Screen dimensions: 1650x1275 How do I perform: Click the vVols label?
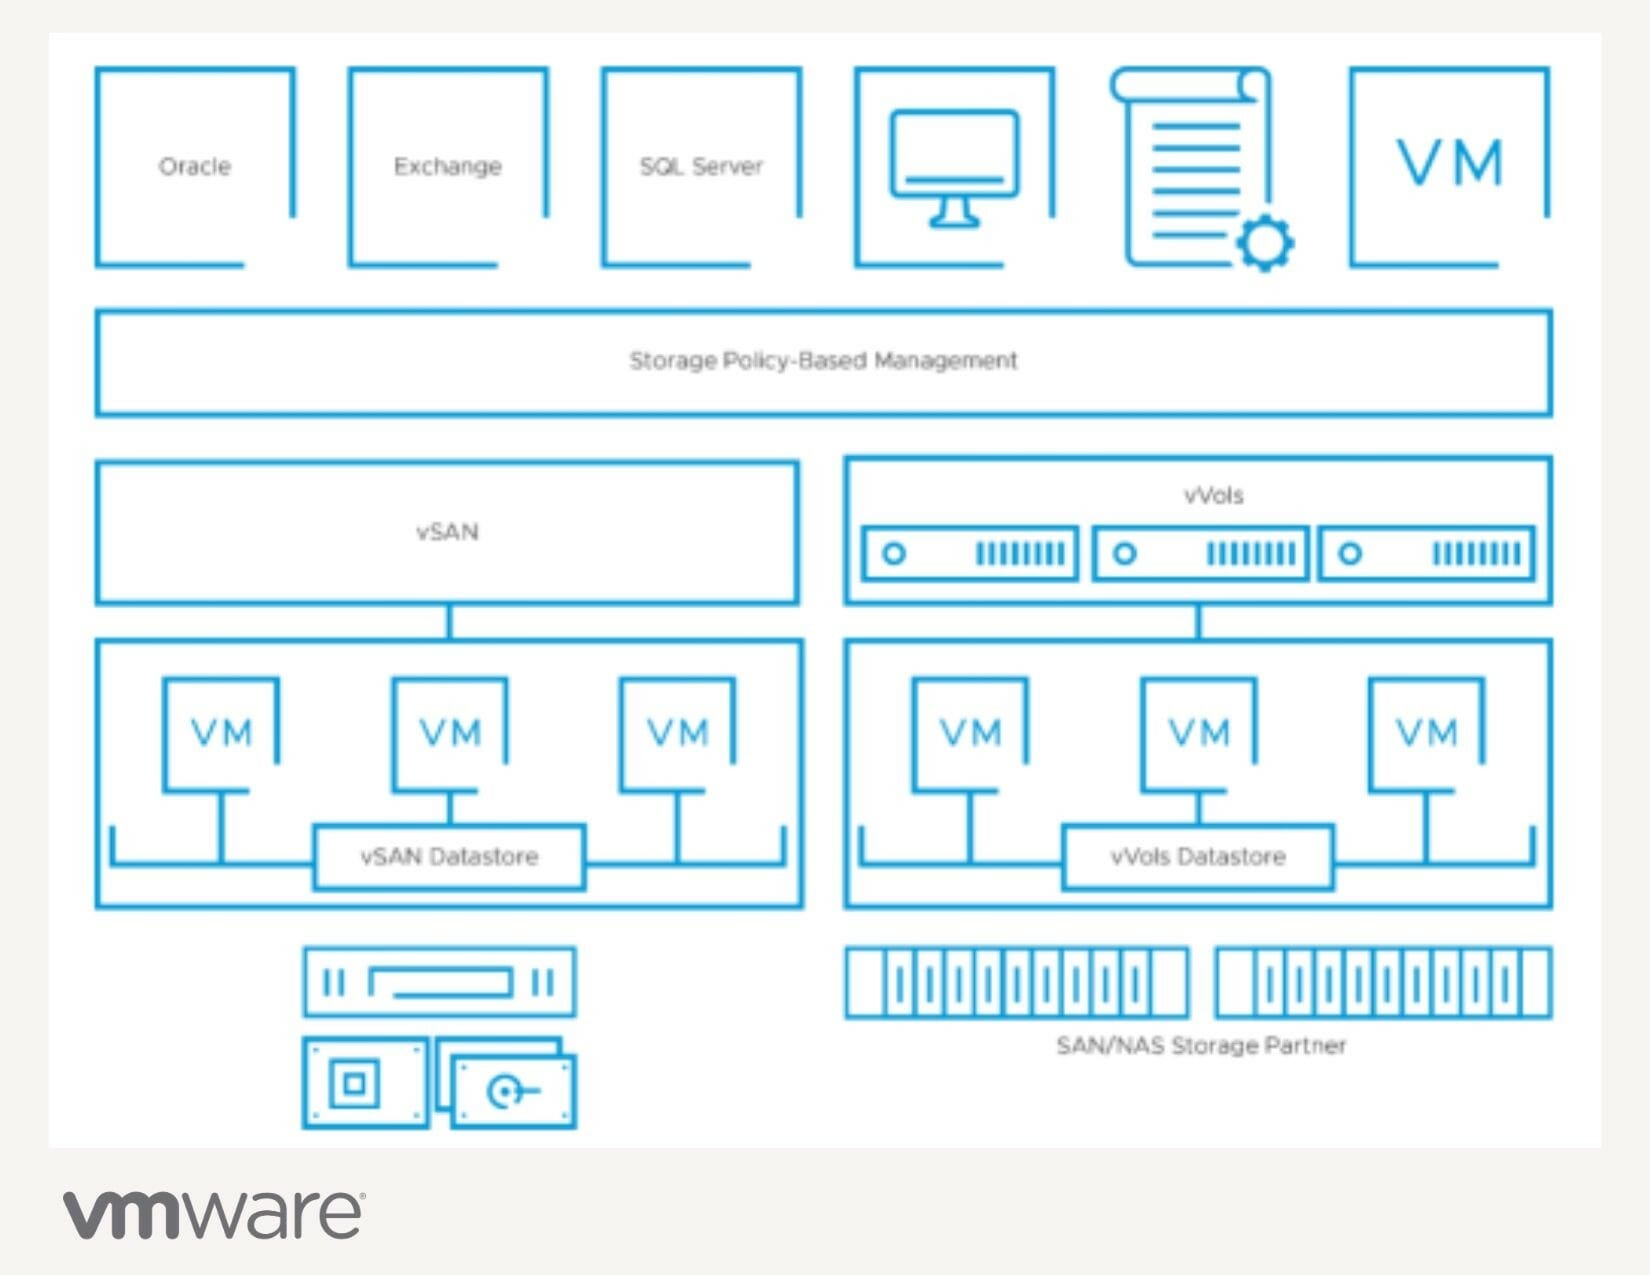tap(1213, 495)
